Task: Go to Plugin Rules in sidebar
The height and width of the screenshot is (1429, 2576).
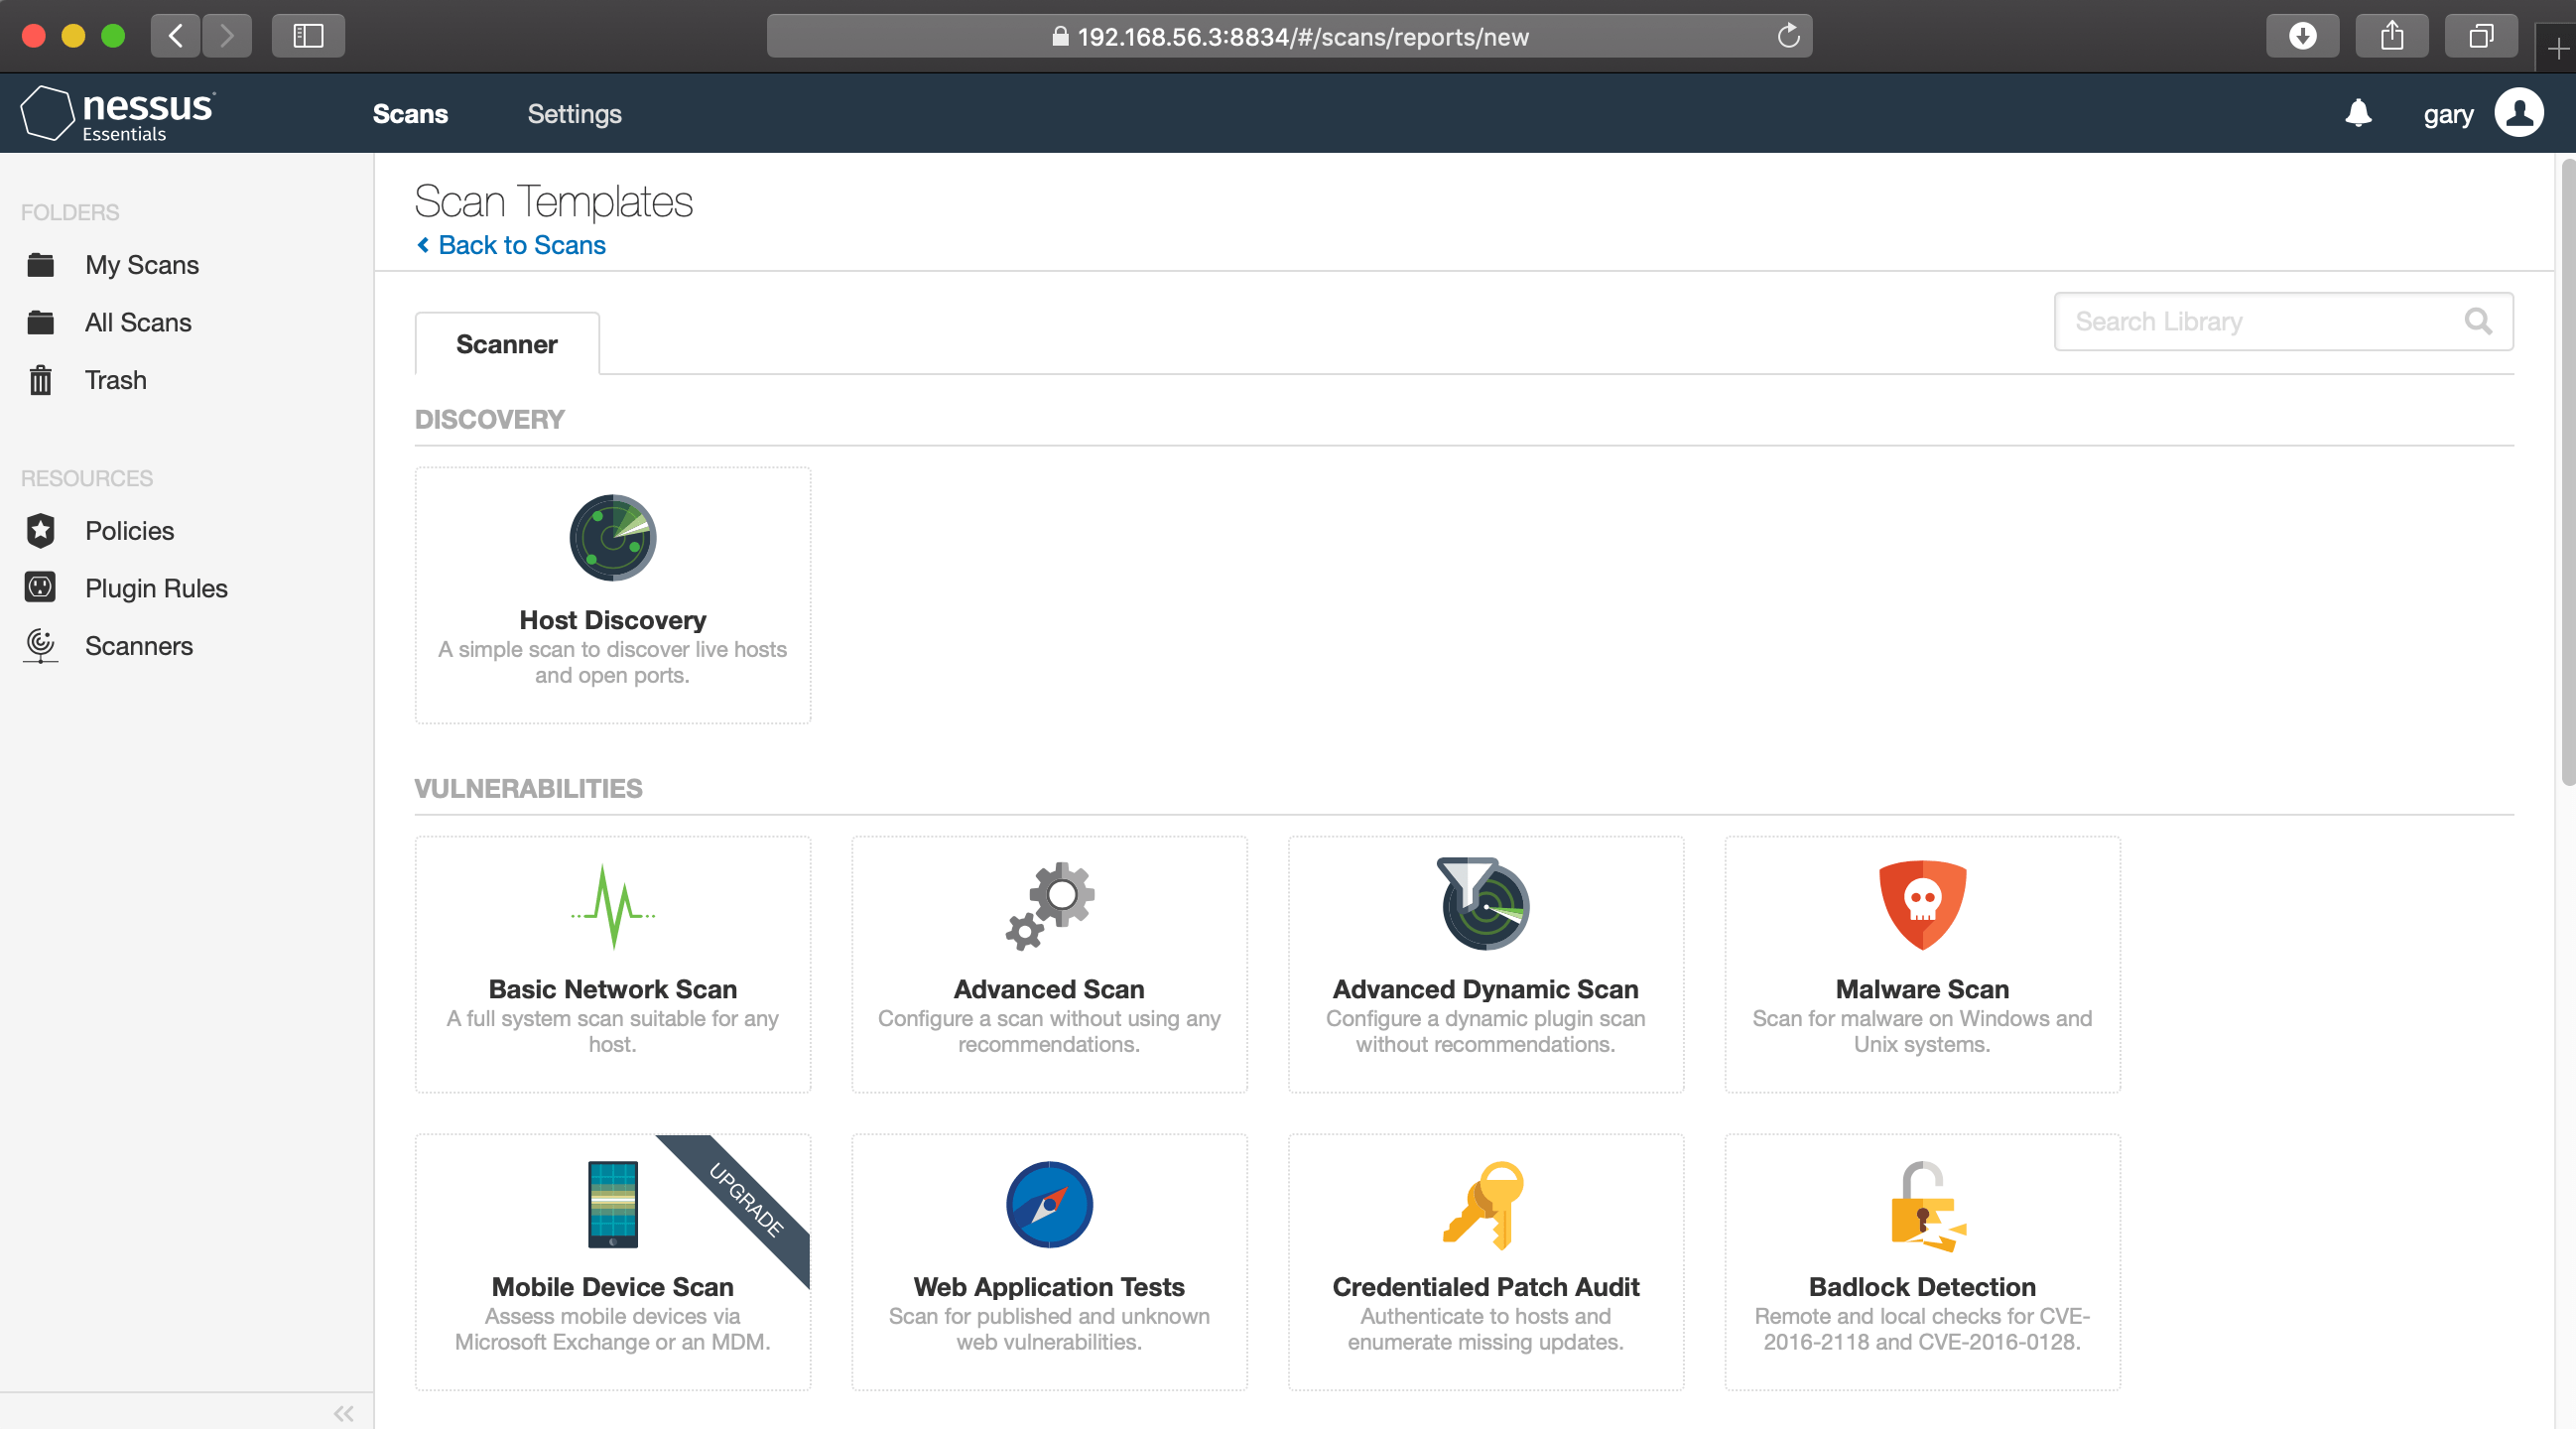Action: click(x=156, y=588)
